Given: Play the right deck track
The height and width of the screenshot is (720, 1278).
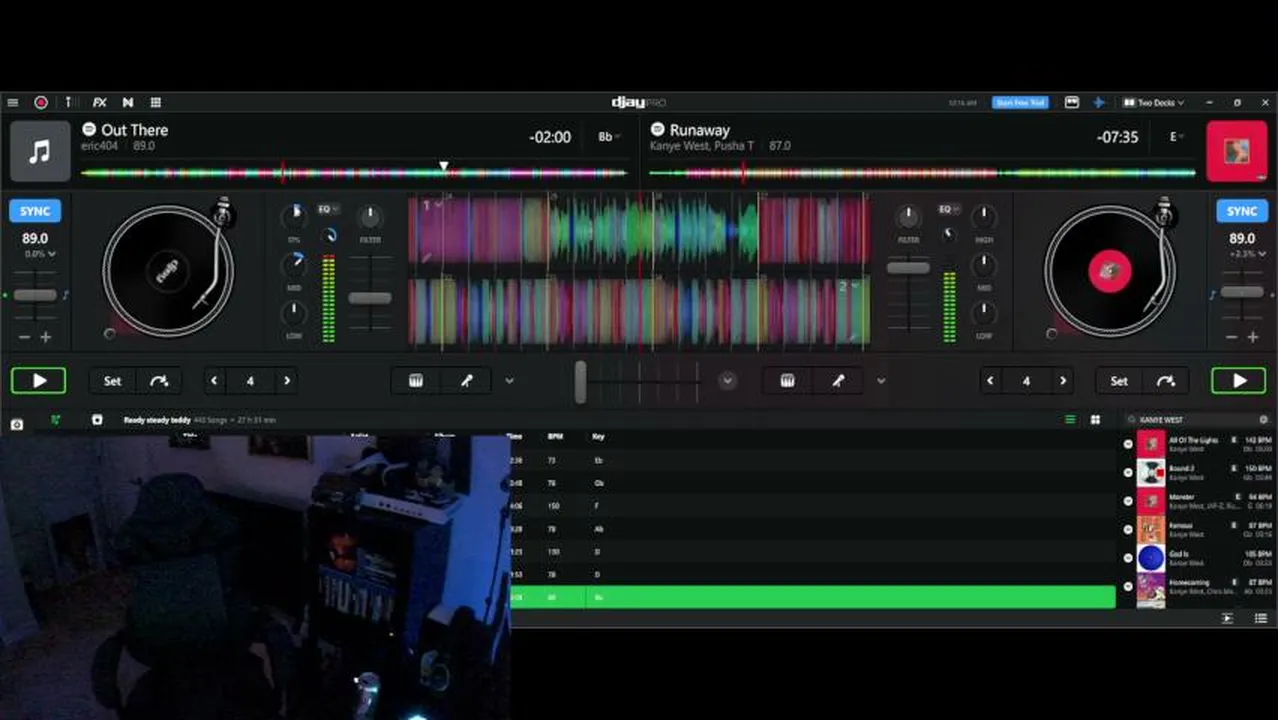Looking at the screenshot, I should tap(1239, 381).
